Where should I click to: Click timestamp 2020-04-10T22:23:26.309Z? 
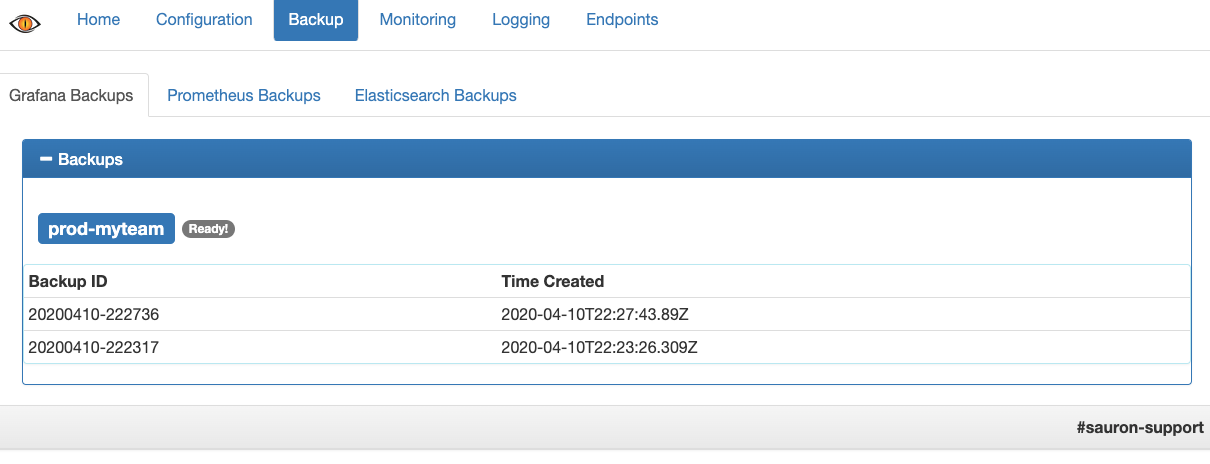point(599,347)
